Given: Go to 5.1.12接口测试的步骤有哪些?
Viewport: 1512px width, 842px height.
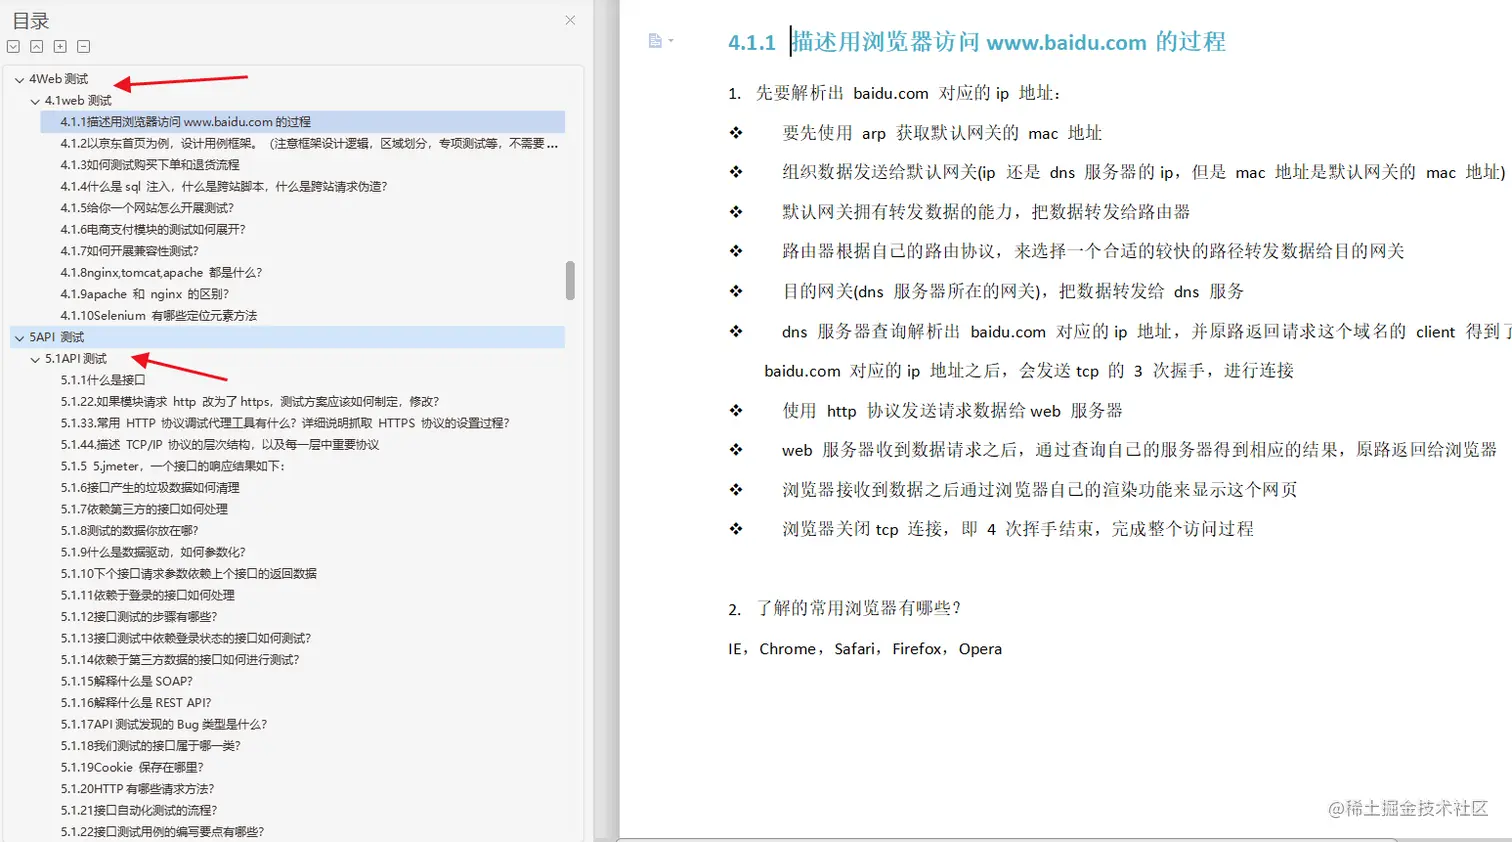Looking at the screenshot, I should click(x=139, y=616).
